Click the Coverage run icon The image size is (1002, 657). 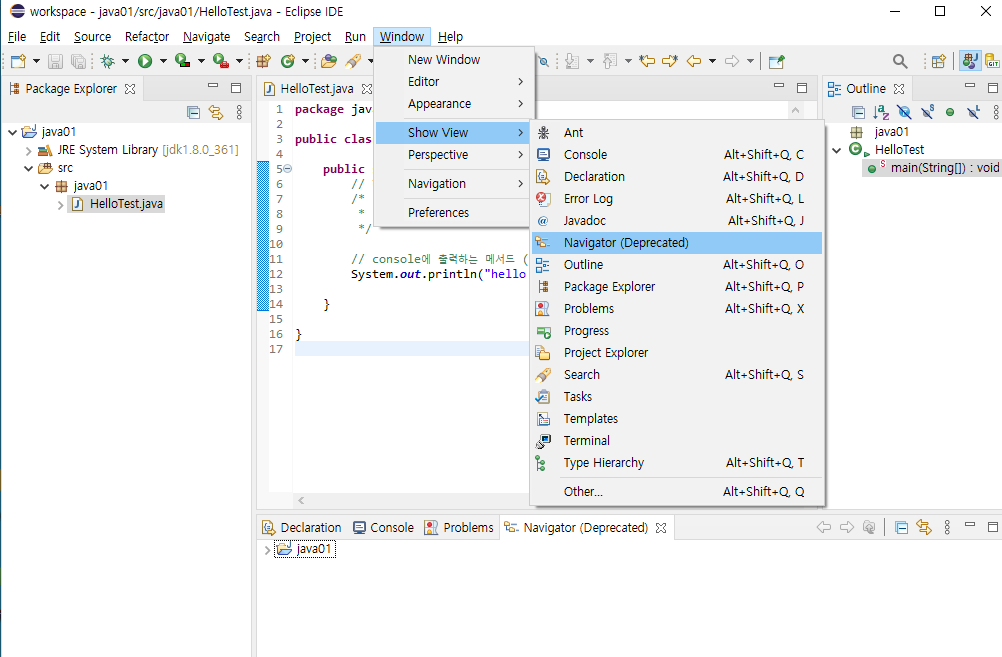183,61
